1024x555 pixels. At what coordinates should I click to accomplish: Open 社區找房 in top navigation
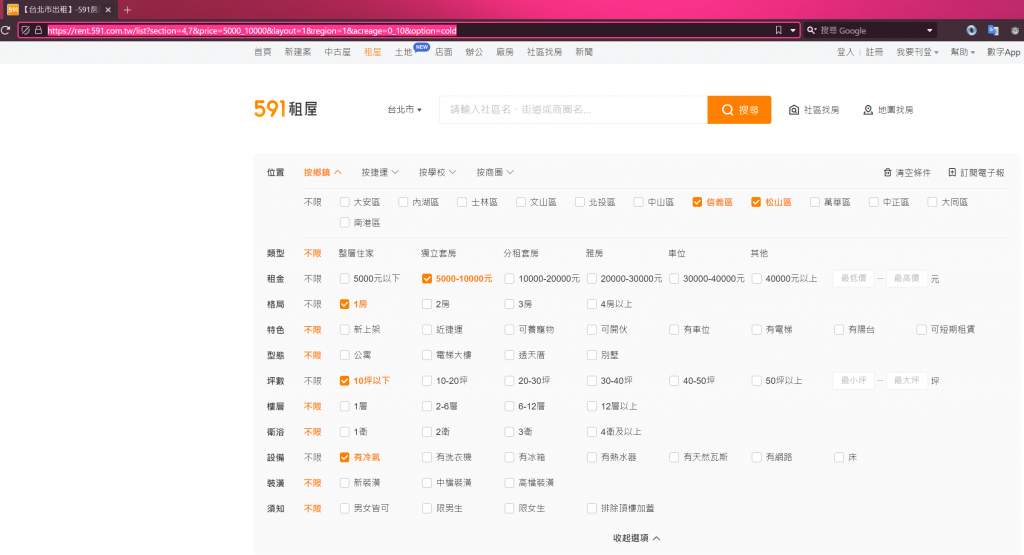pyautogui.click(x=545, y=52)
